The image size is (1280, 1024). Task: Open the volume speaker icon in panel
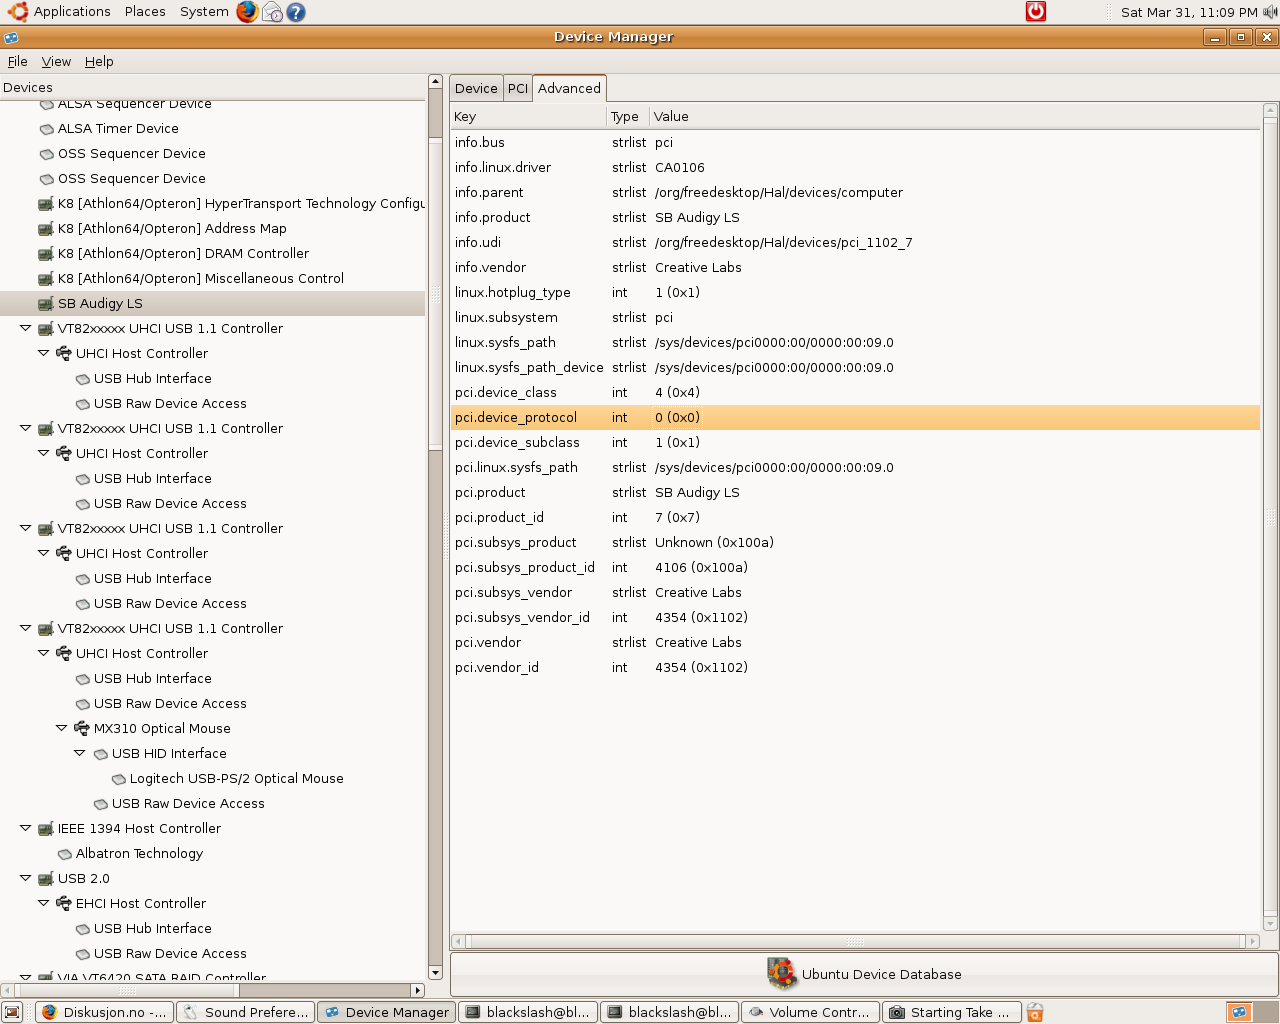(1270, 12)
